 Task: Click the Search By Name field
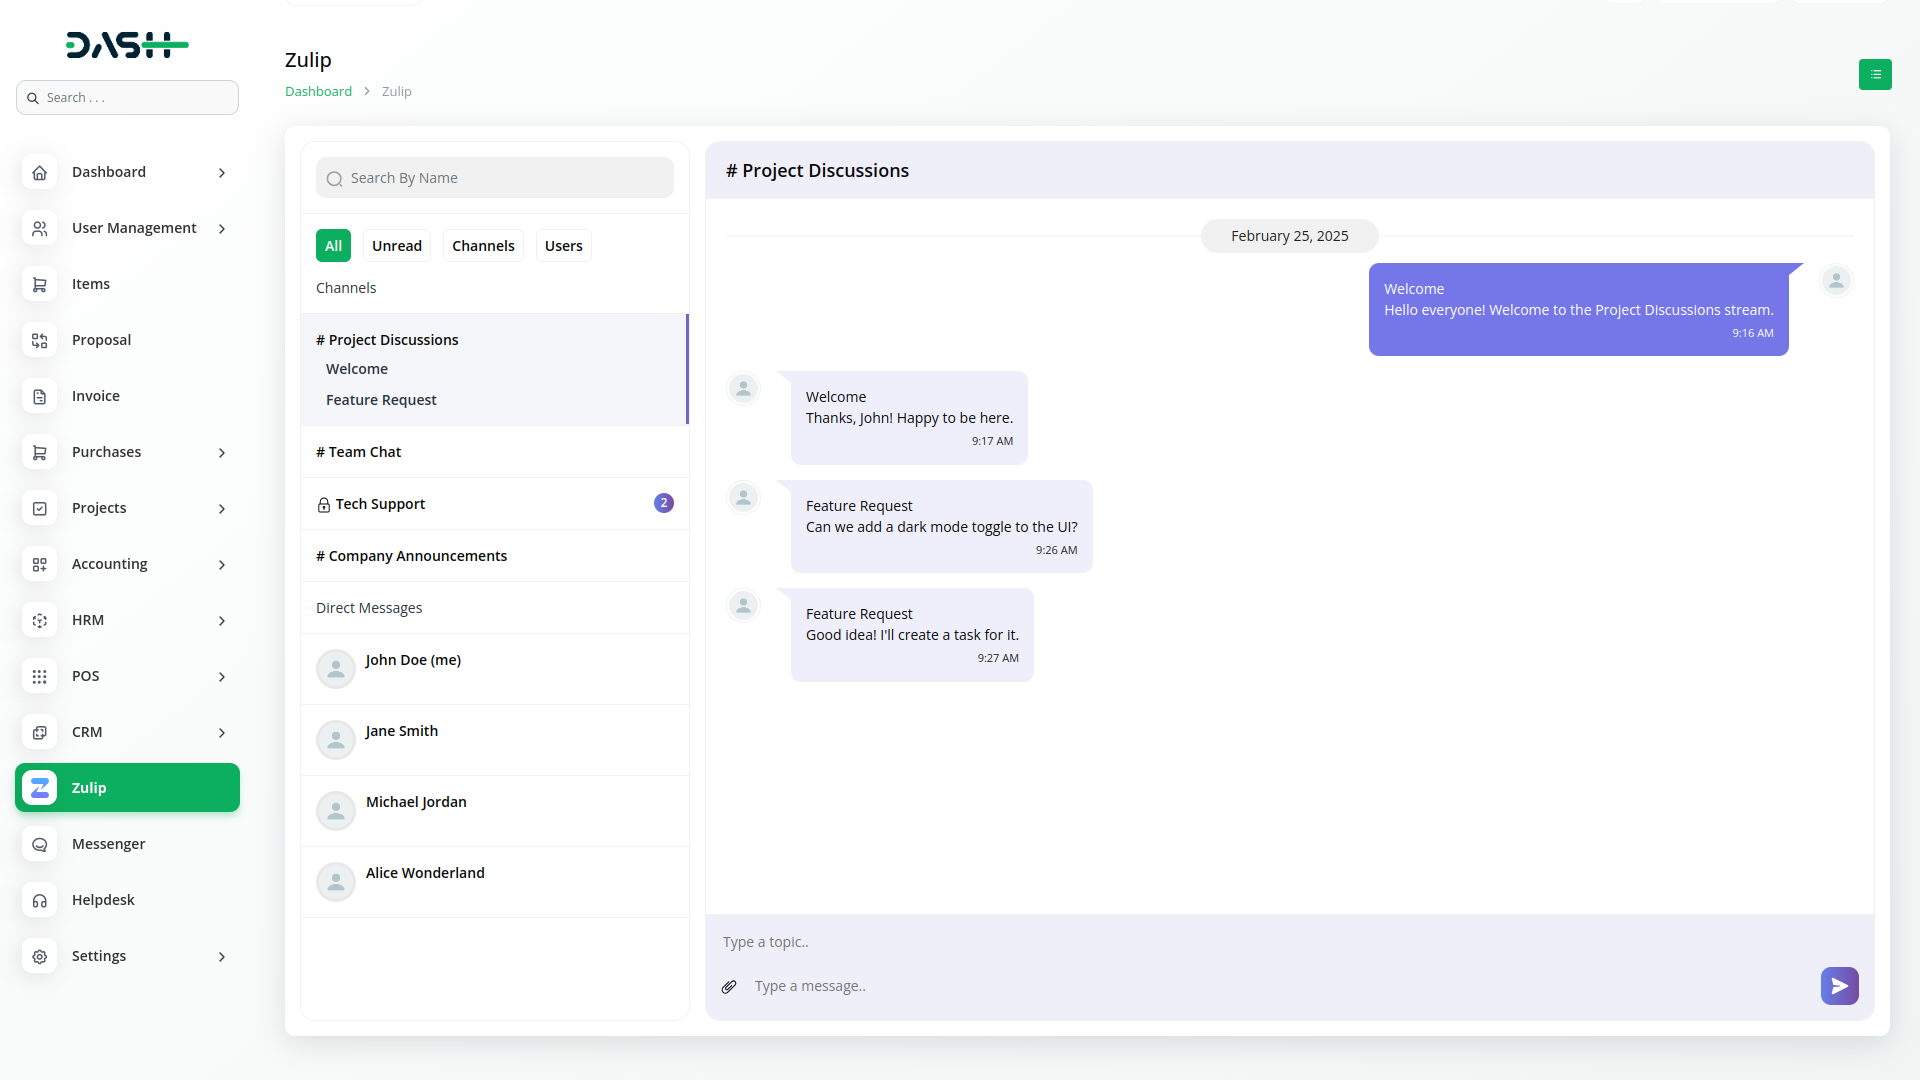(495, 178)
